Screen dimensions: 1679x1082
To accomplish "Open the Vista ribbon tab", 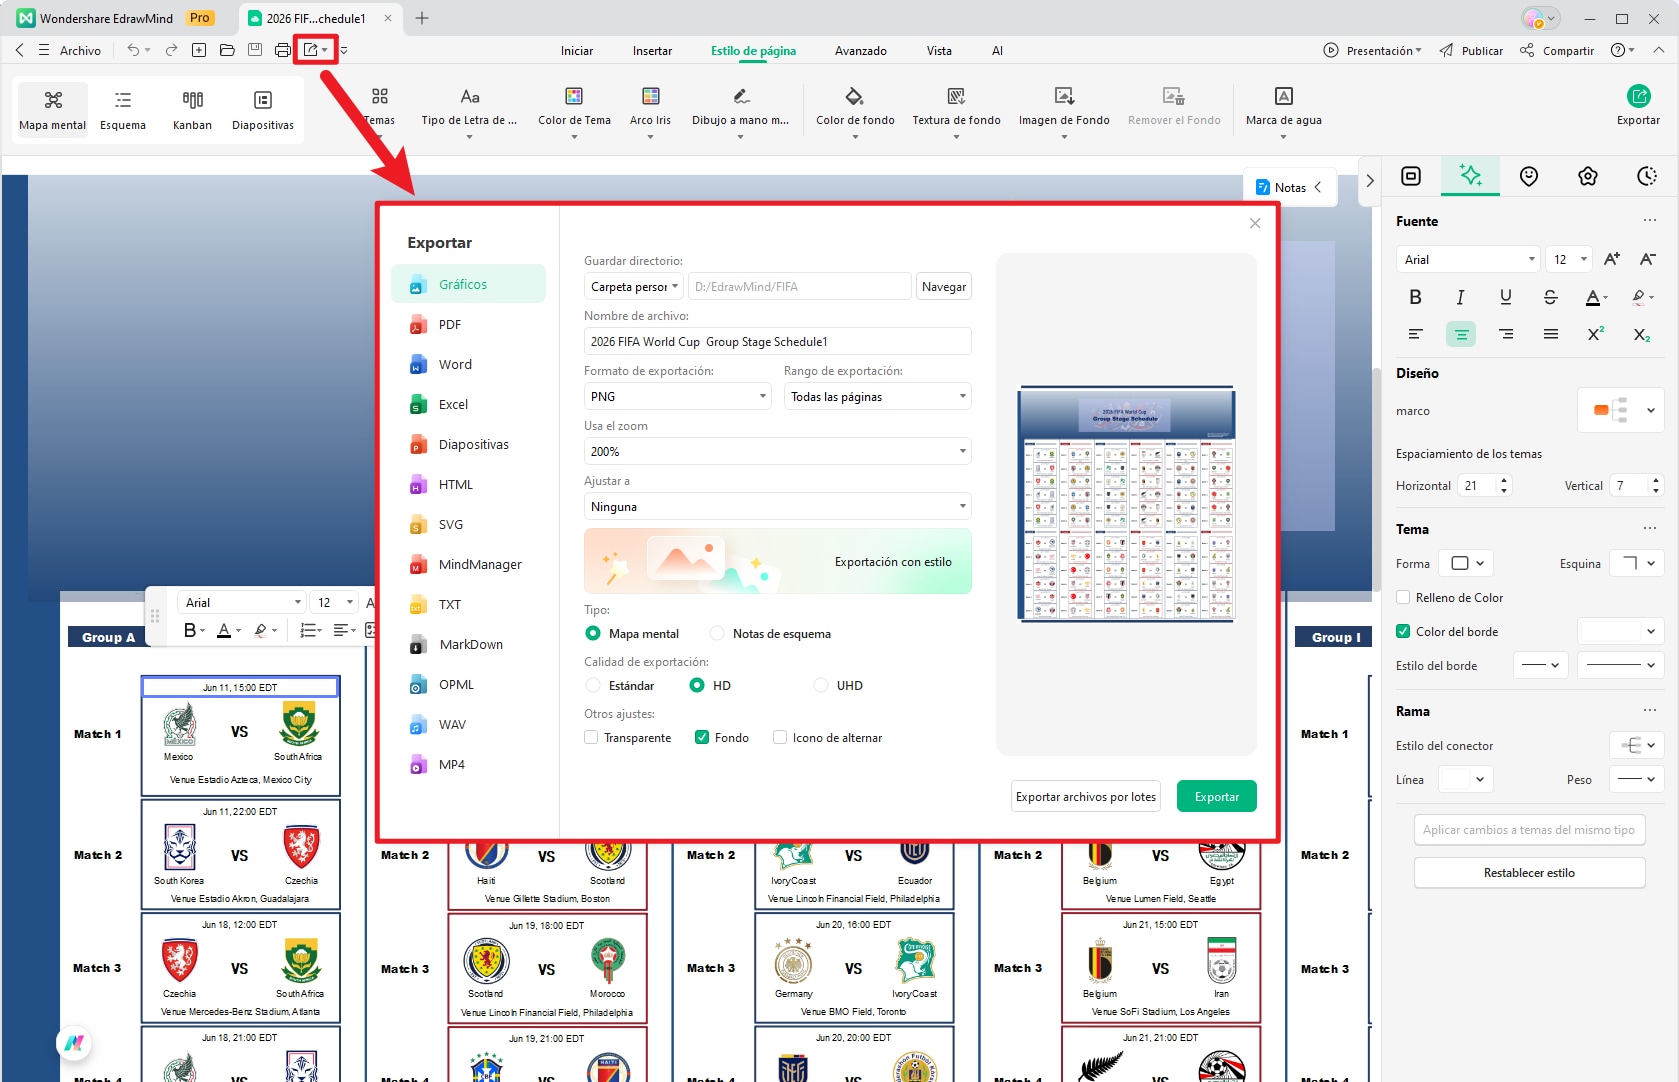I will point(939,50).
